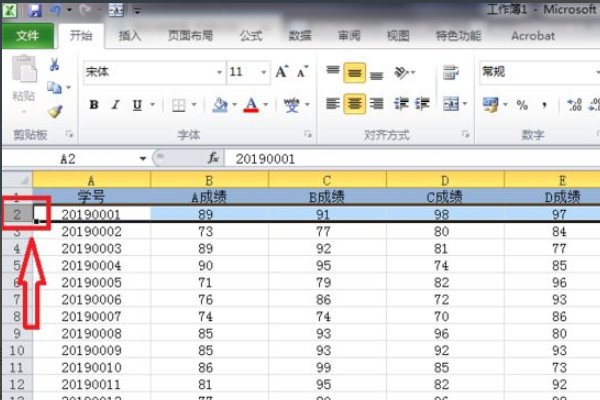This screenshot has width=600, height=400.
Task: Open the alignment 对齐方式 dialog launcher
Action: tap(465, 134)
